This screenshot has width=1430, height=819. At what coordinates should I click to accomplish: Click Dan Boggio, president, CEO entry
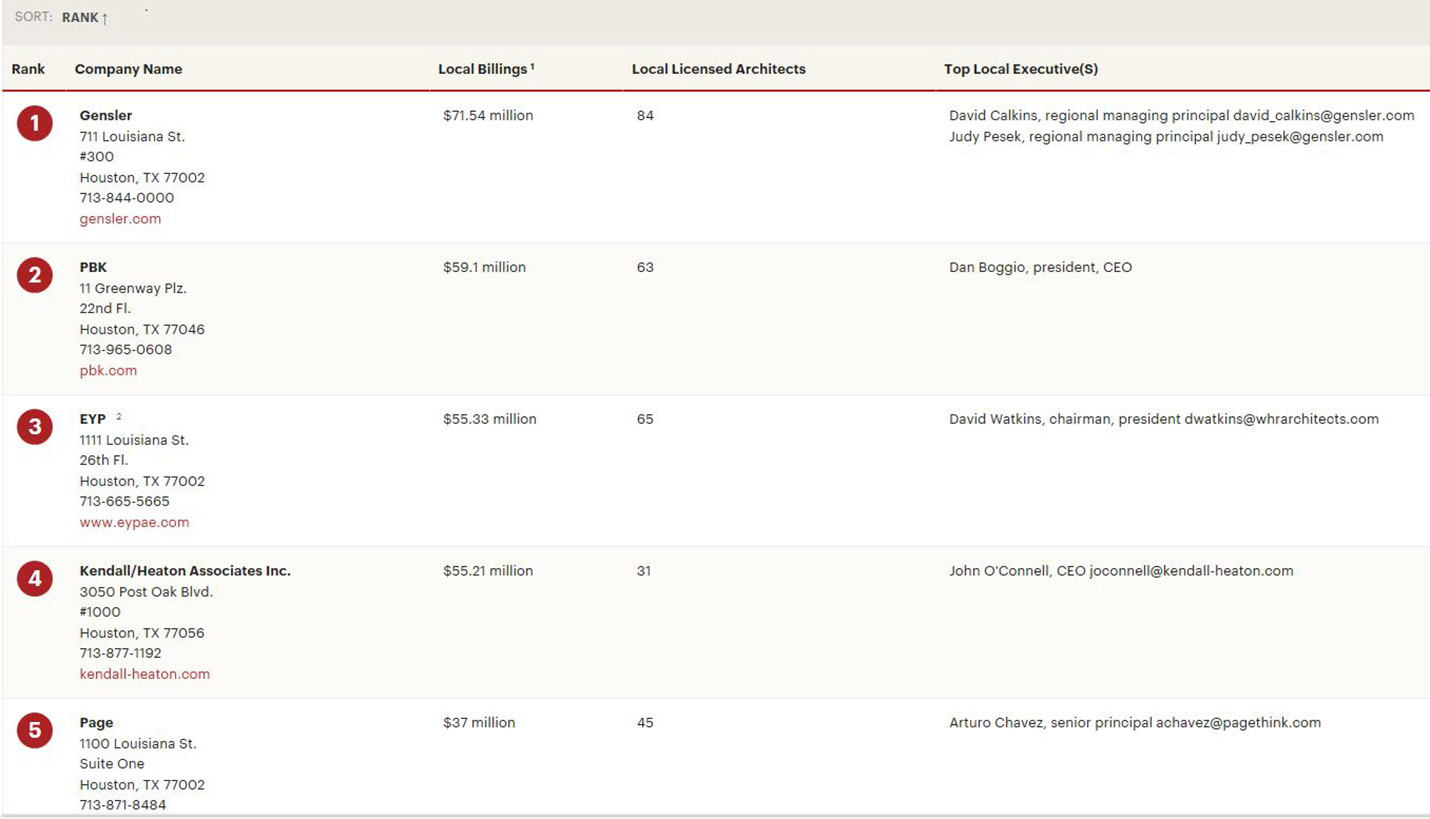pos(1041,268)
